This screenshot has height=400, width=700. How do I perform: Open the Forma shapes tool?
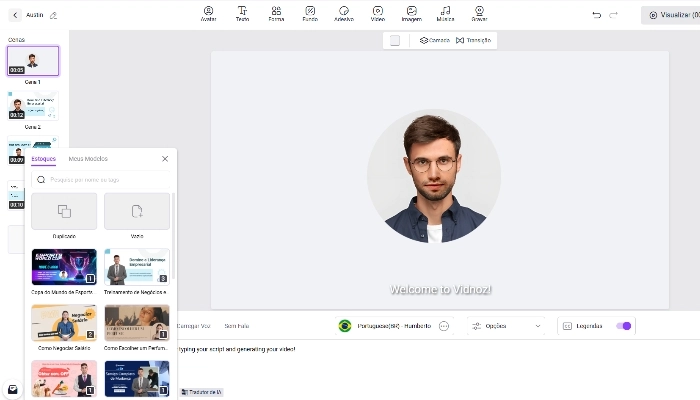[276, 14]
